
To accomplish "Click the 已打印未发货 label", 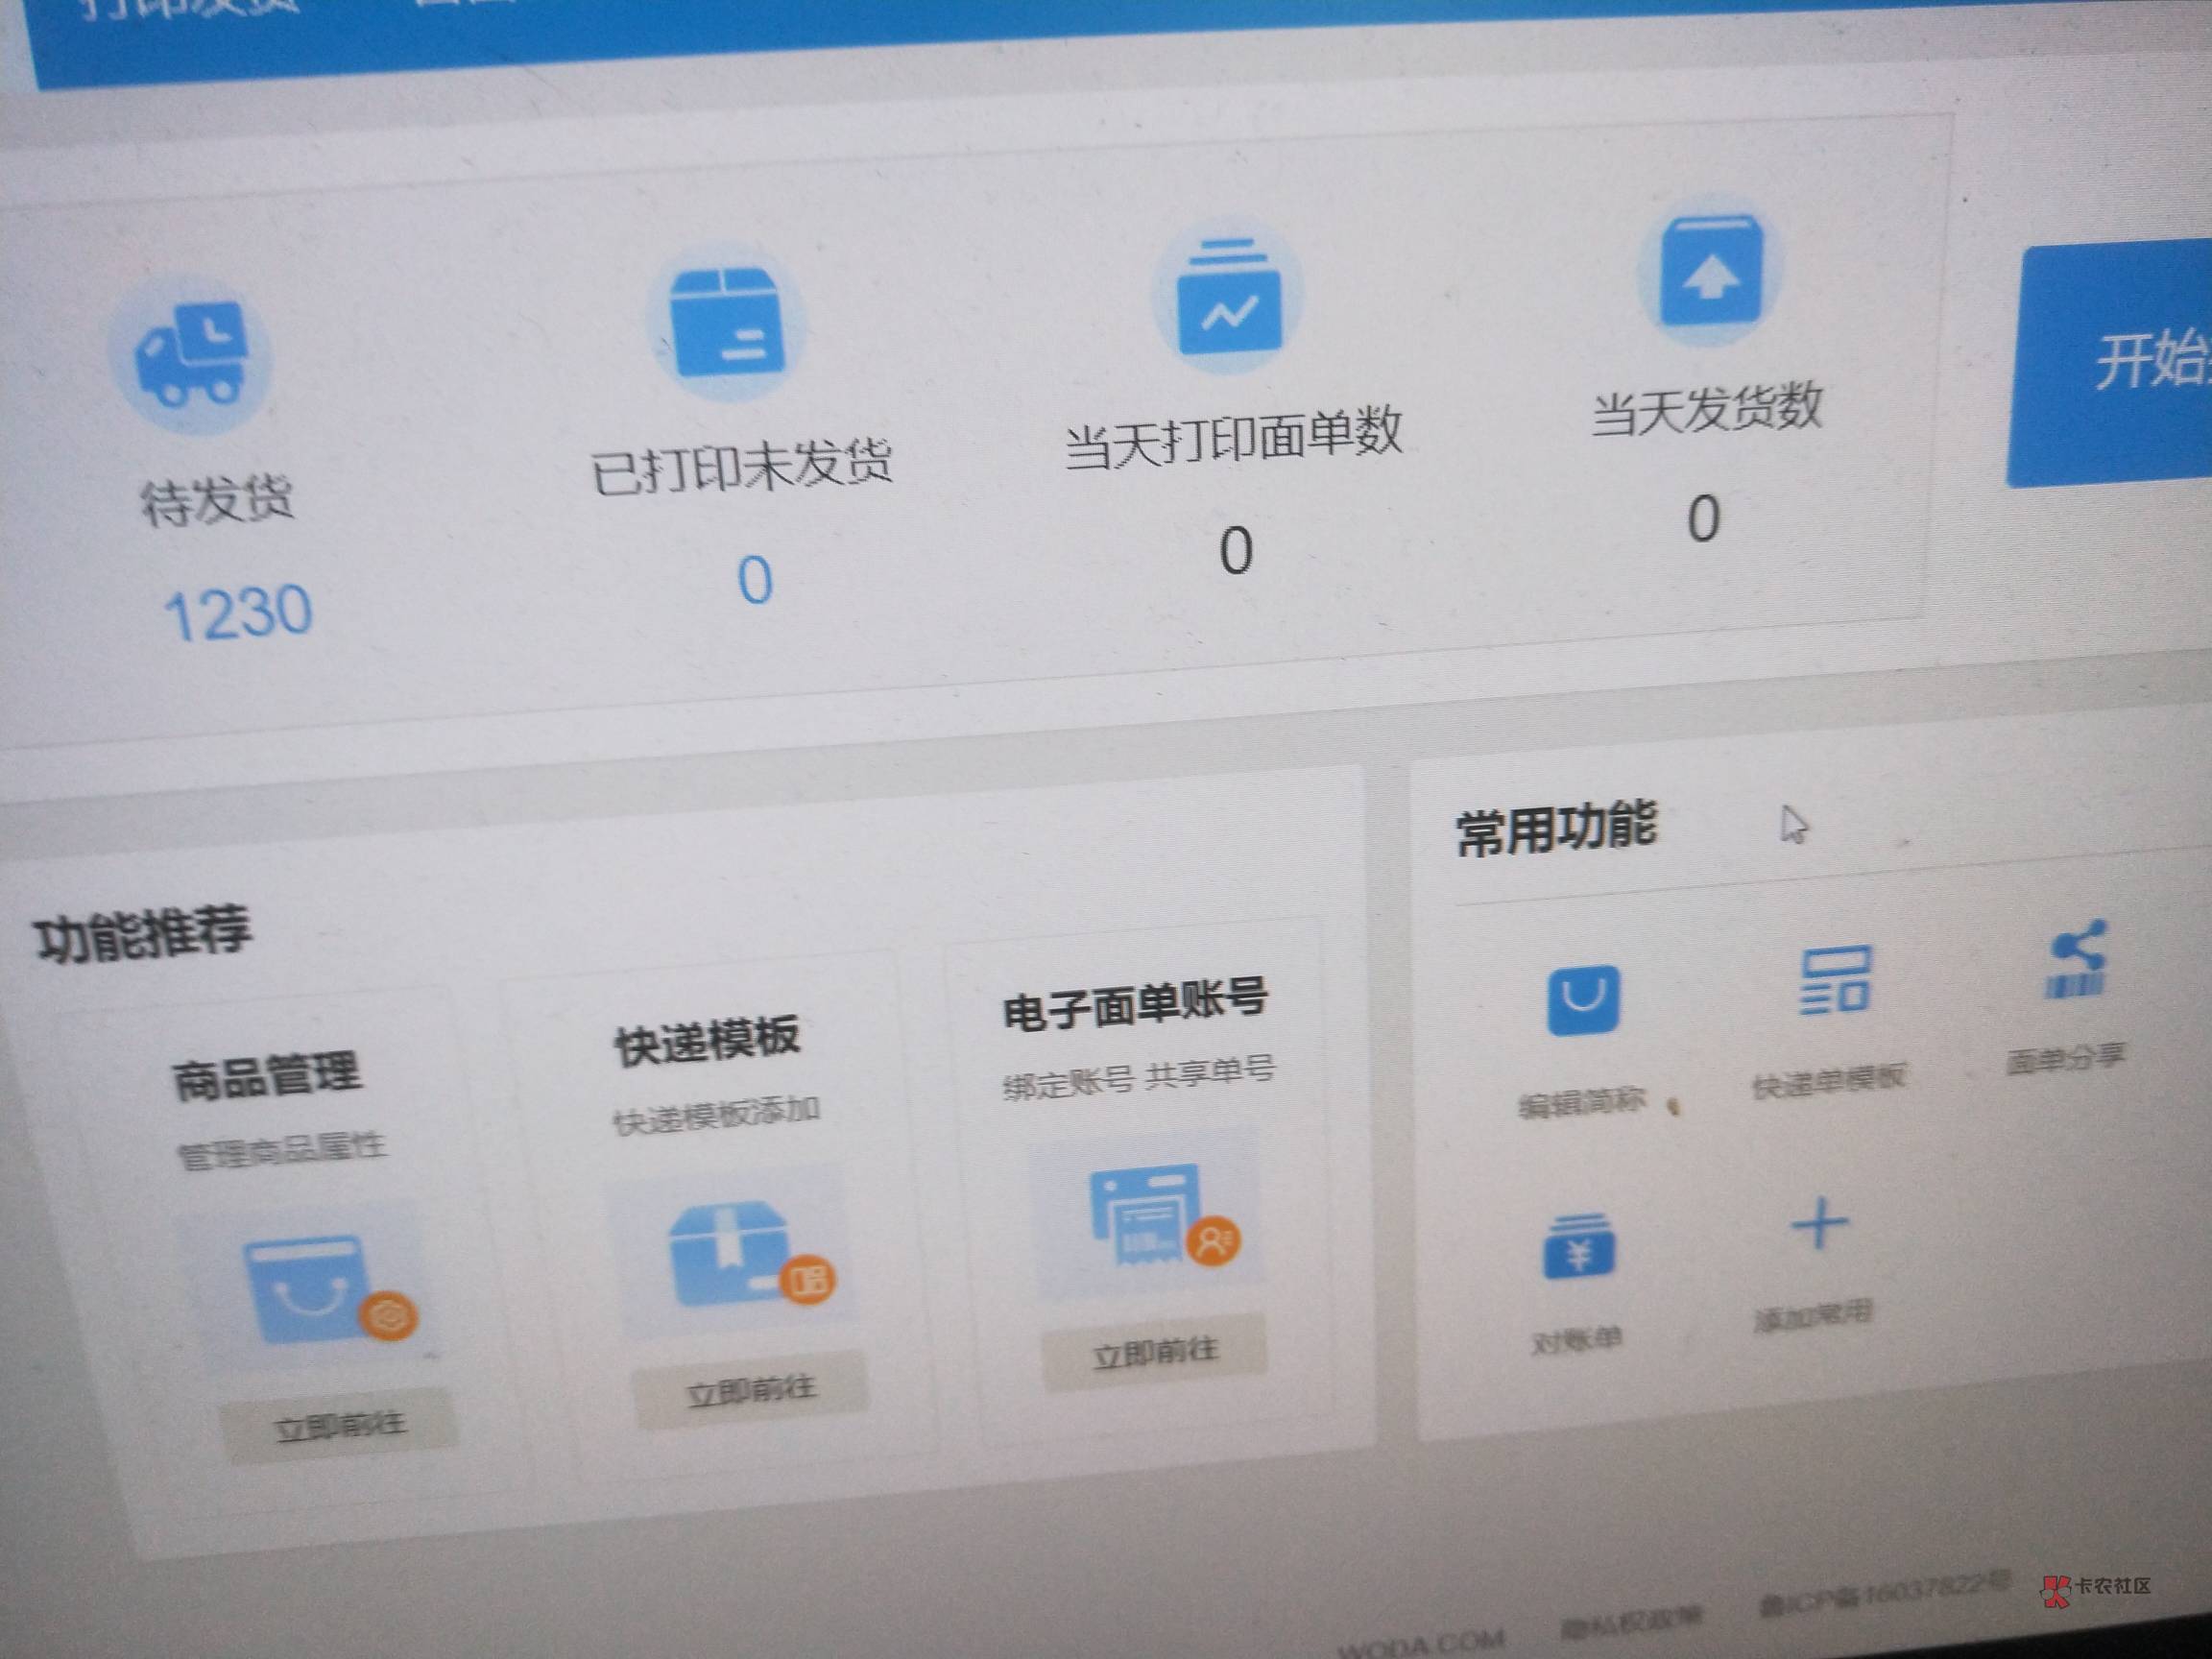I will tap(741, 466).
